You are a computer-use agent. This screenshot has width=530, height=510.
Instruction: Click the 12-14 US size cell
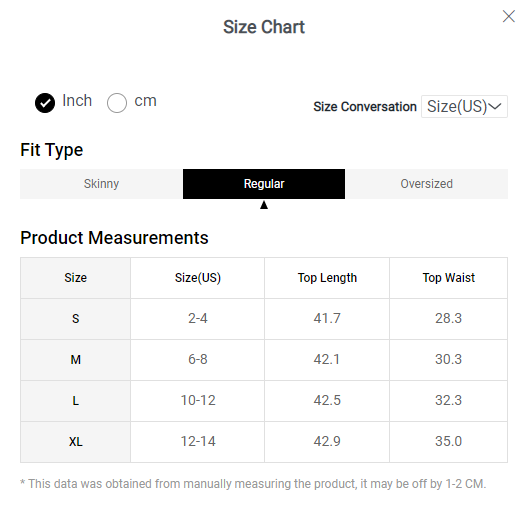click(198, 441)
